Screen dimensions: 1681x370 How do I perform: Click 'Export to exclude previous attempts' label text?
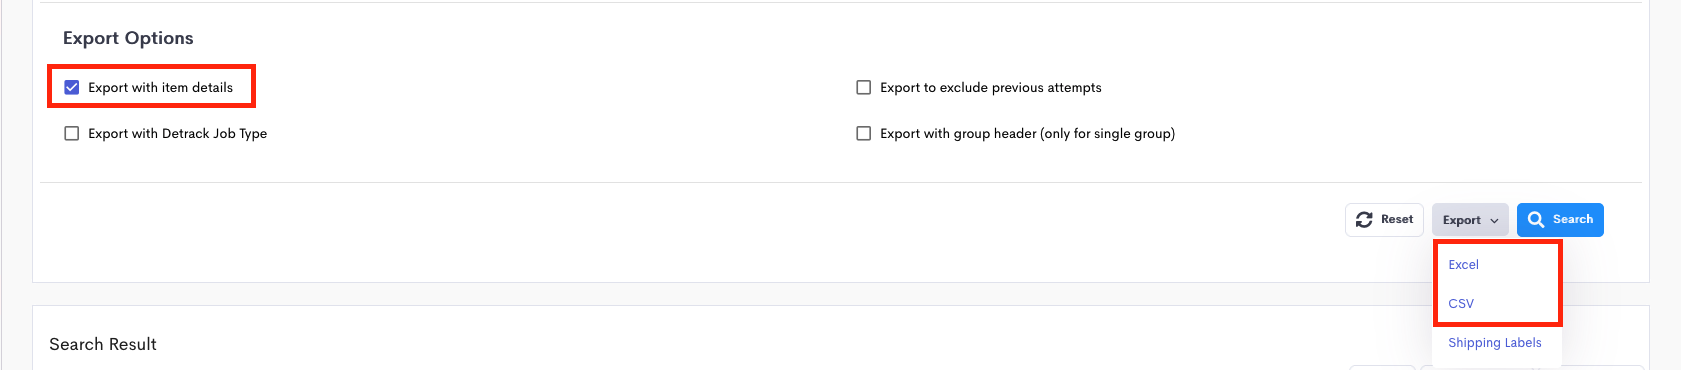[991, 88]
